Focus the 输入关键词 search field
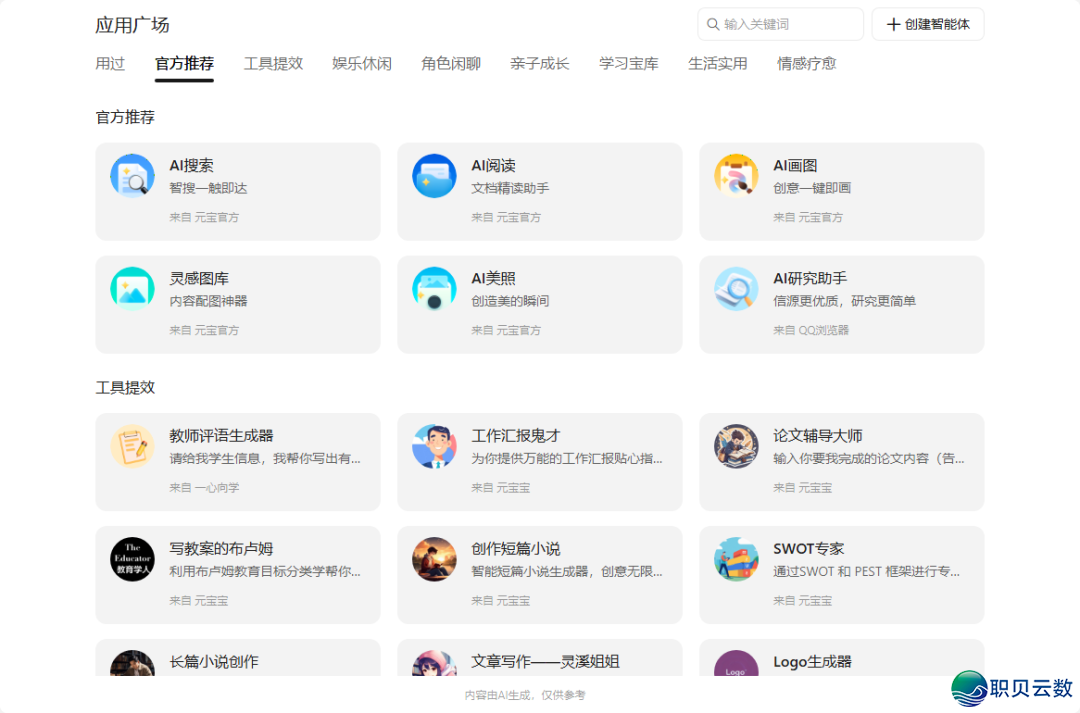Image resolution: width=1080 pixels, height=713 pixels. (x=780, y=25)
